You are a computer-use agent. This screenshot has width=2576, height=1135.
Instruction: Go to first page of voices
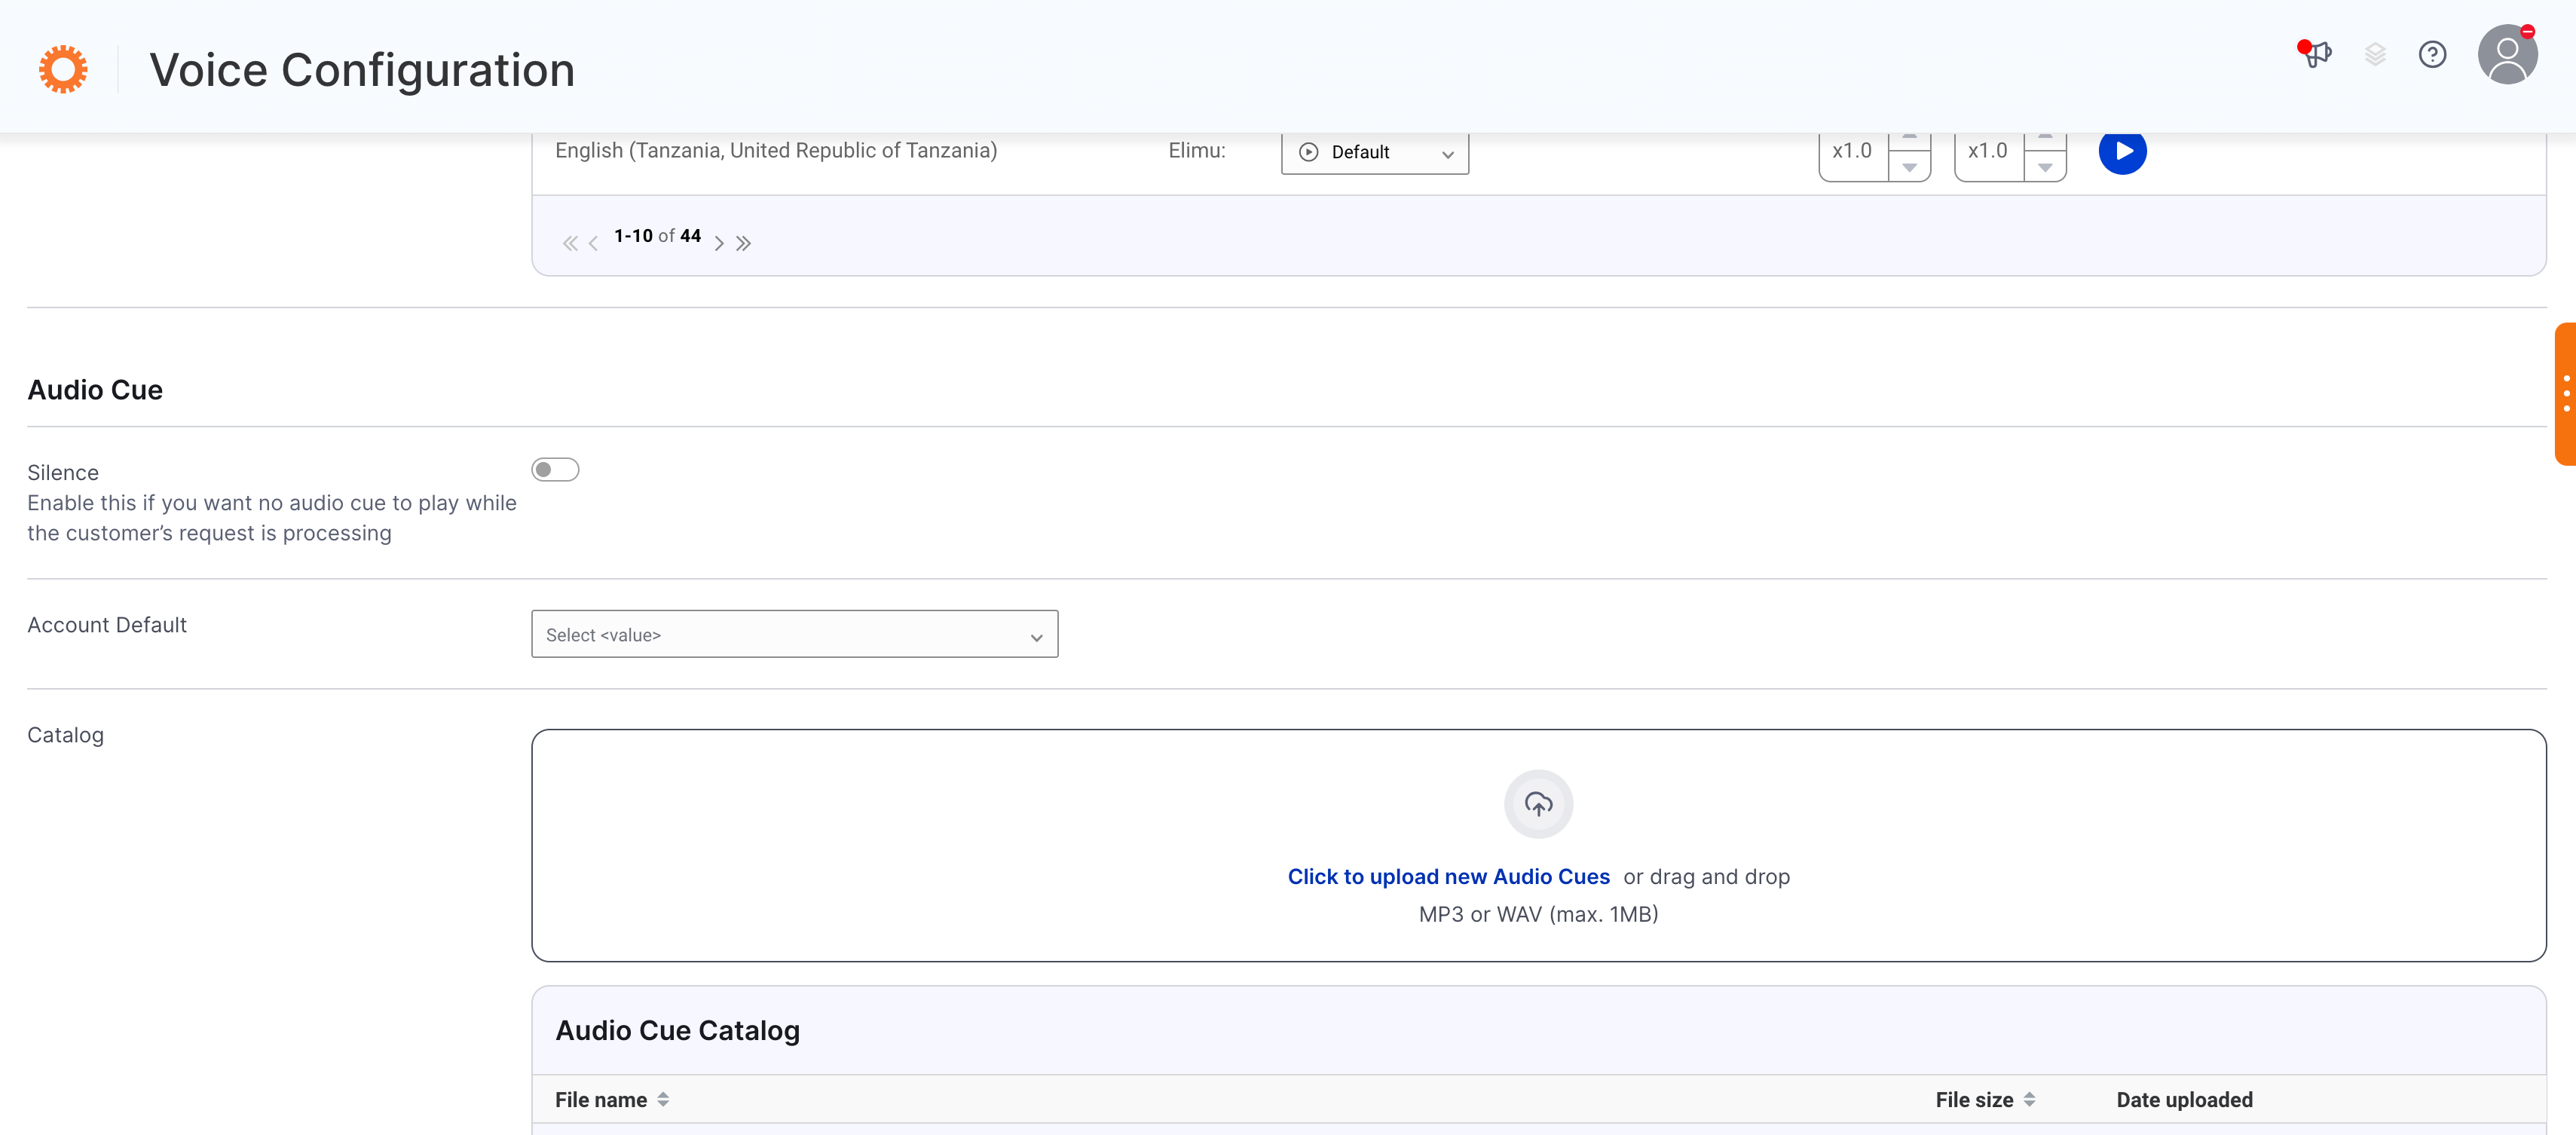click(x=570, y=243)
